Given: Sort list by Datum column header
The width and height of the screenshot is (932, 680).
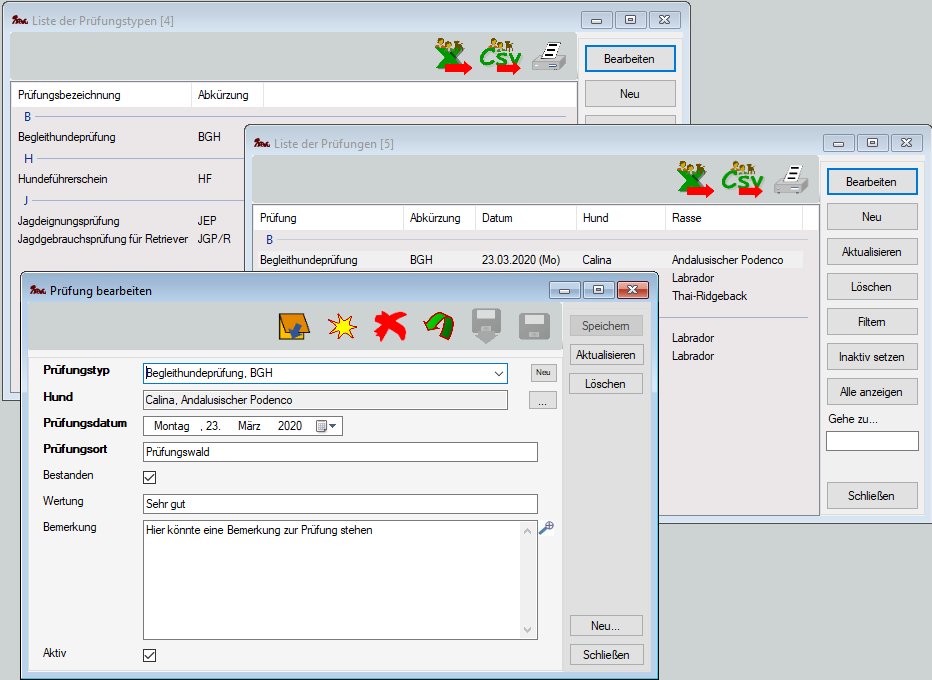Looking at the screenshot, I should (x=524, y=218).
